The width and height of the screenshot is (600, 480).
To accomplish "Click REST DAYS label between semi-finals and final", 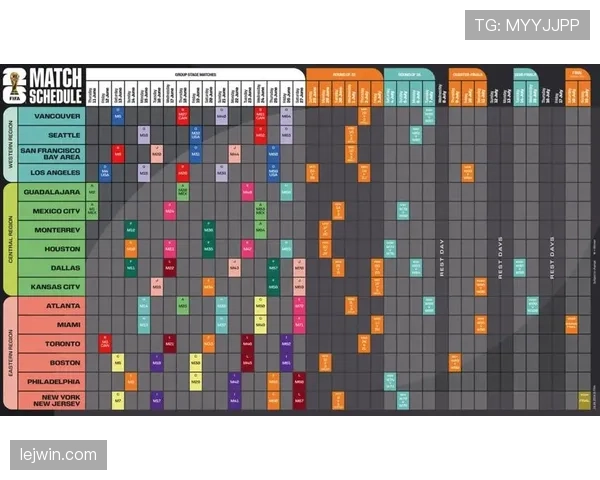I will 552,258.
